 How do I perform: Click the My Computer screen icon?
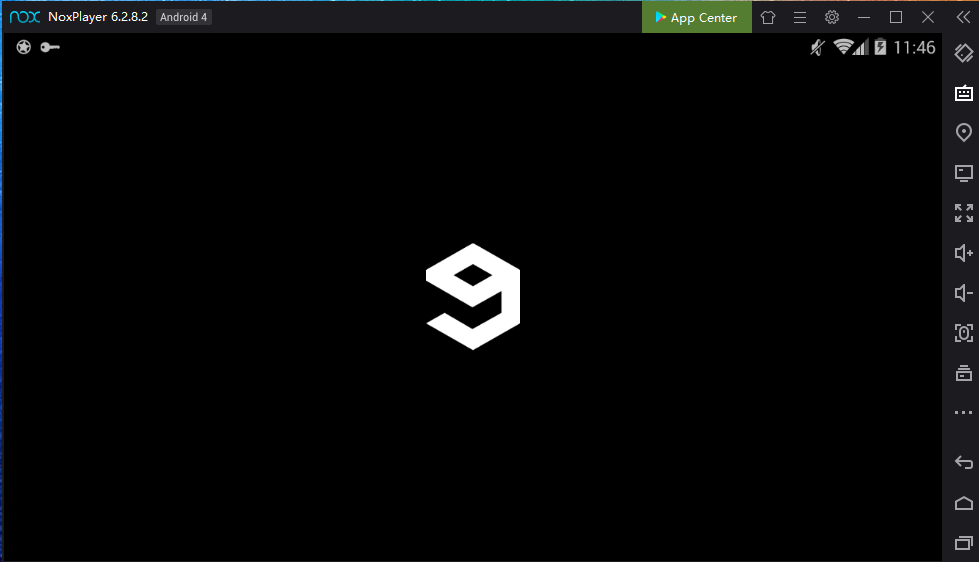[963, 173]
